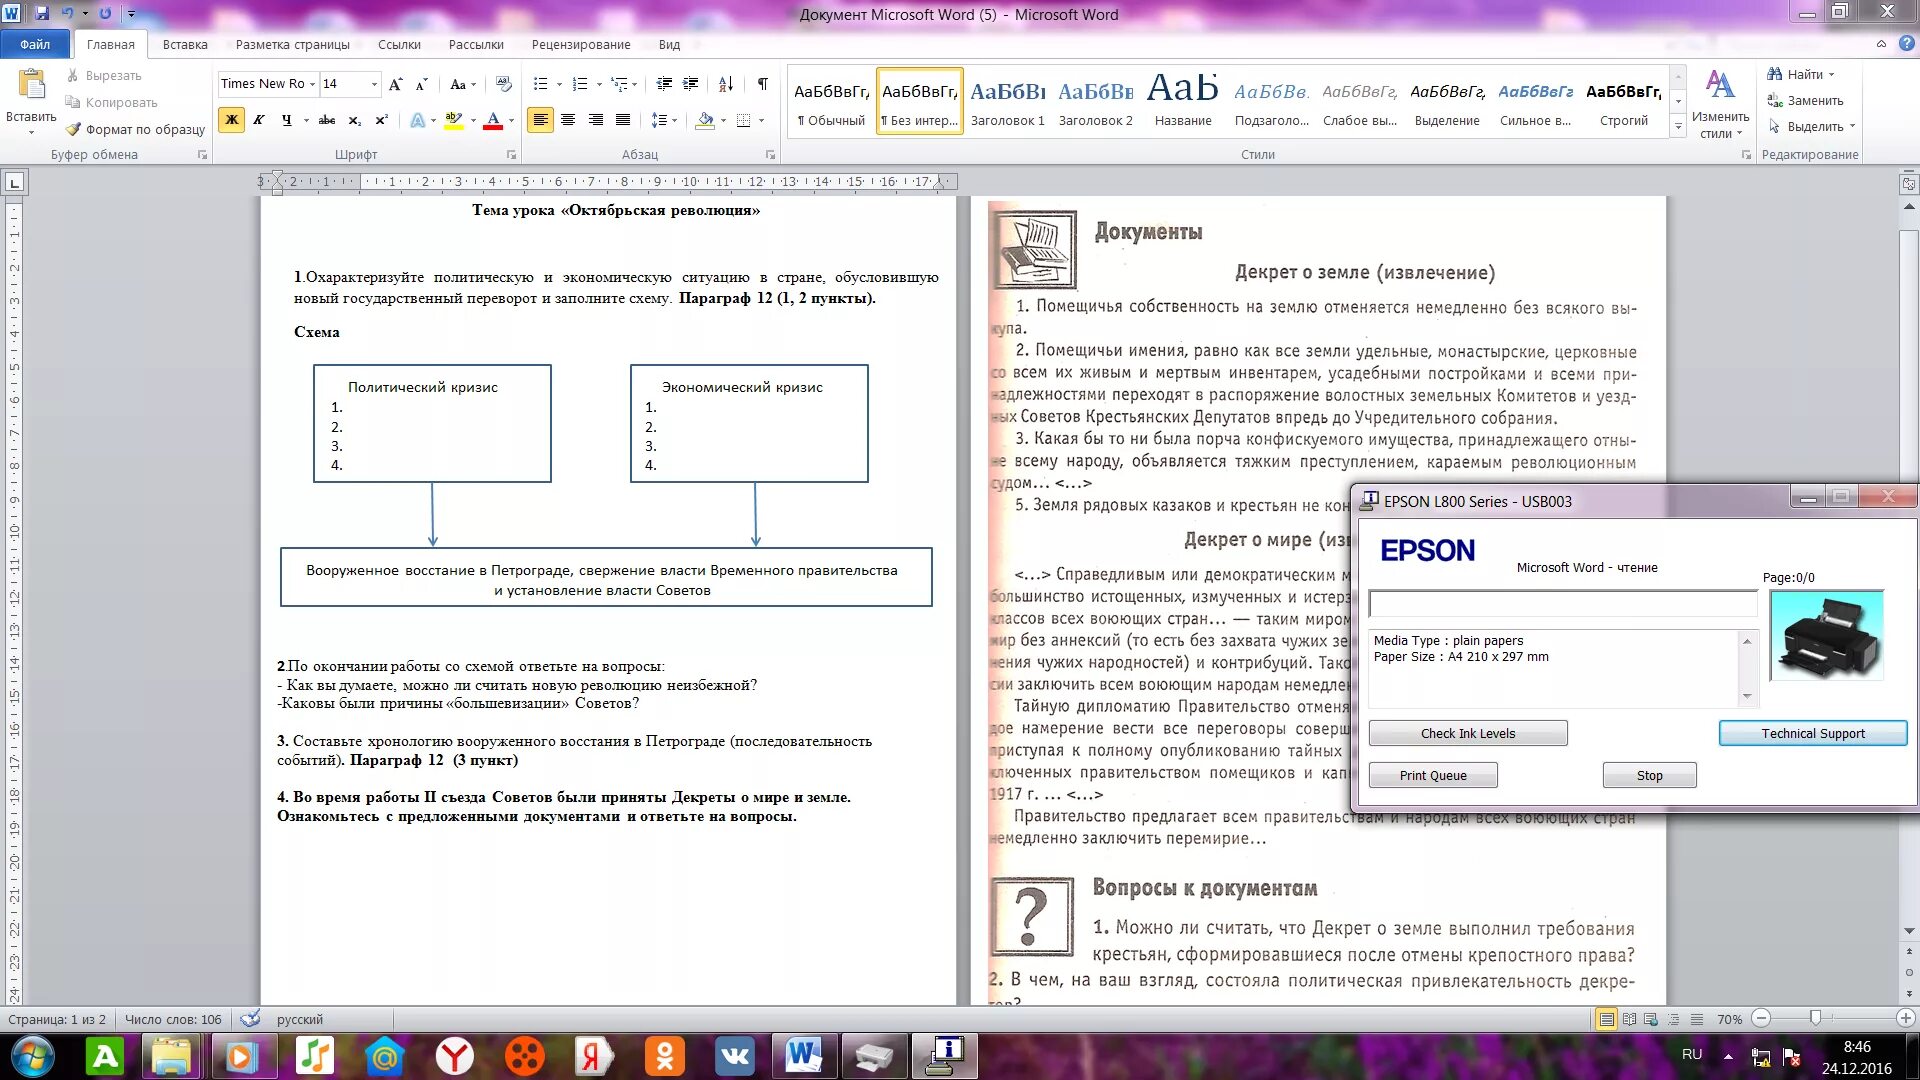Screen dimensions: 1920x1080
Task: Toggle italic formatting button
Action: click(258, 120)
